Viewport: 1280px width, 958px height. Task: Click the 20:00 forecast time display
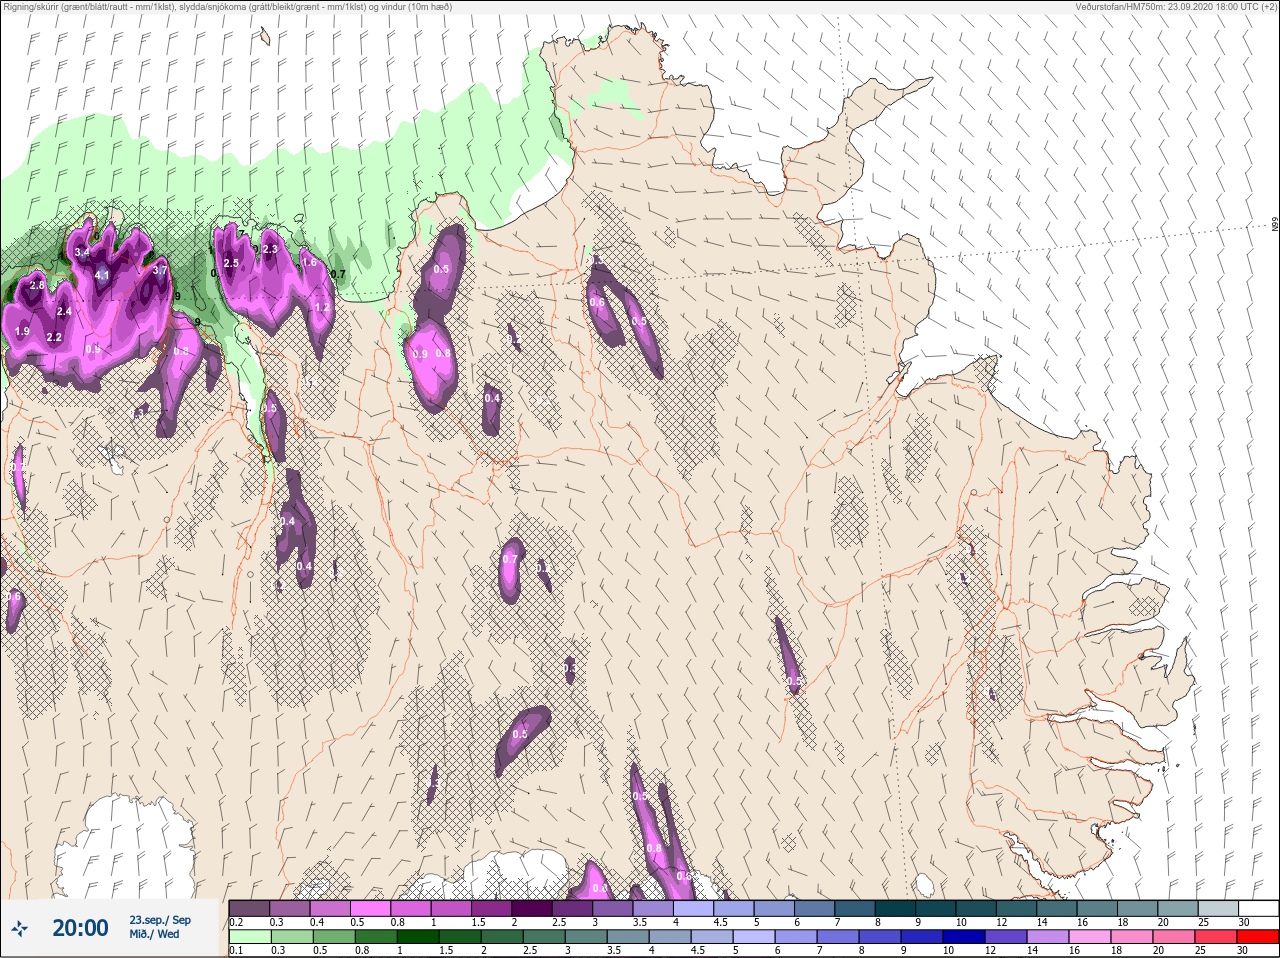[x=80, y=928]
